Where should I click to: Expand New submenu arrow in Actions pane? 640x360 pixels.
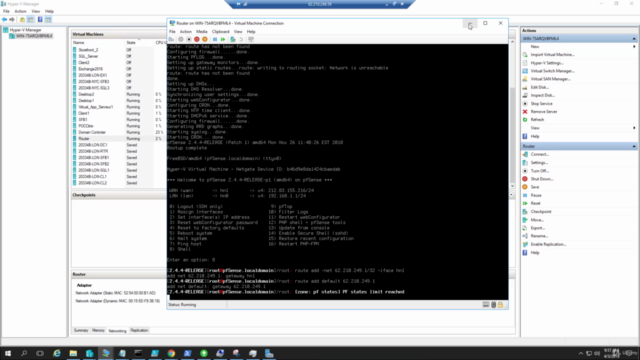tap(634, 47)
